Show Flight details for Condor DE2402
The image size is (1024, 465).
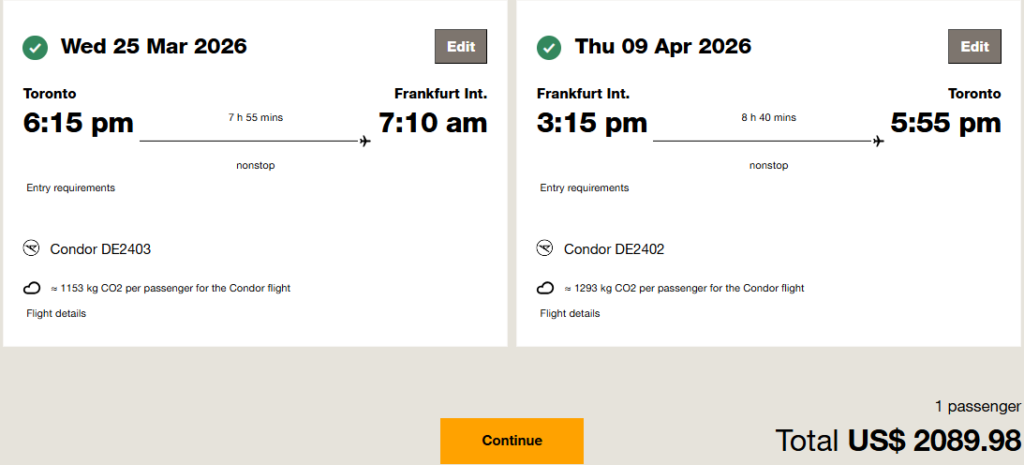pyautogui.click(x=570, y=314)
